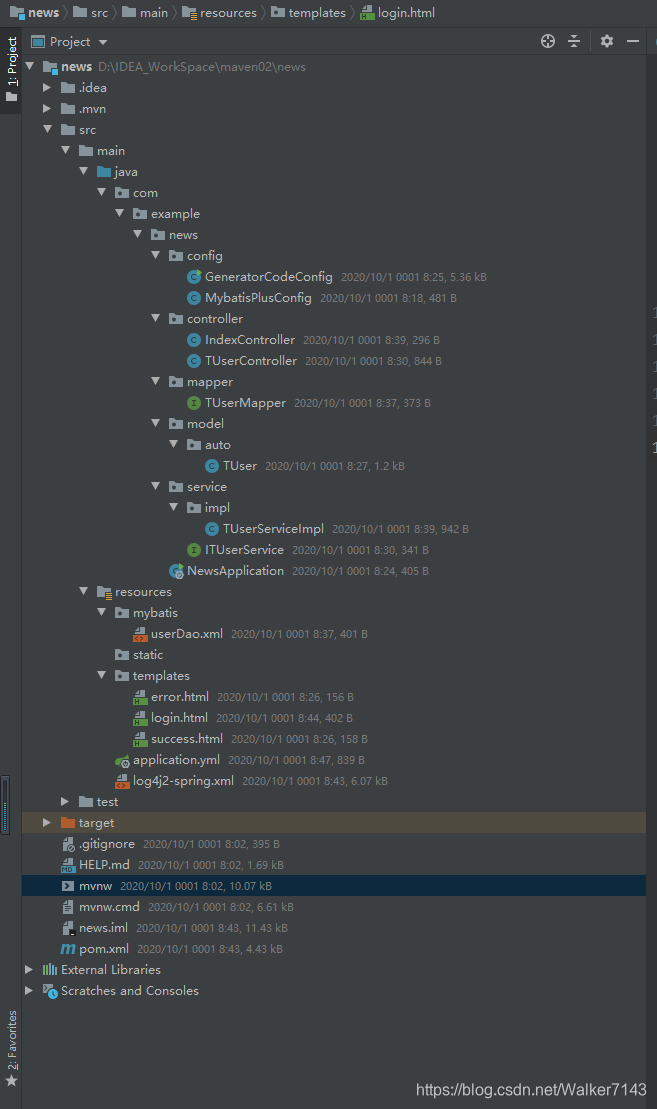Click the 'news' breadcrumb
657x1109 pixels.
35,13
